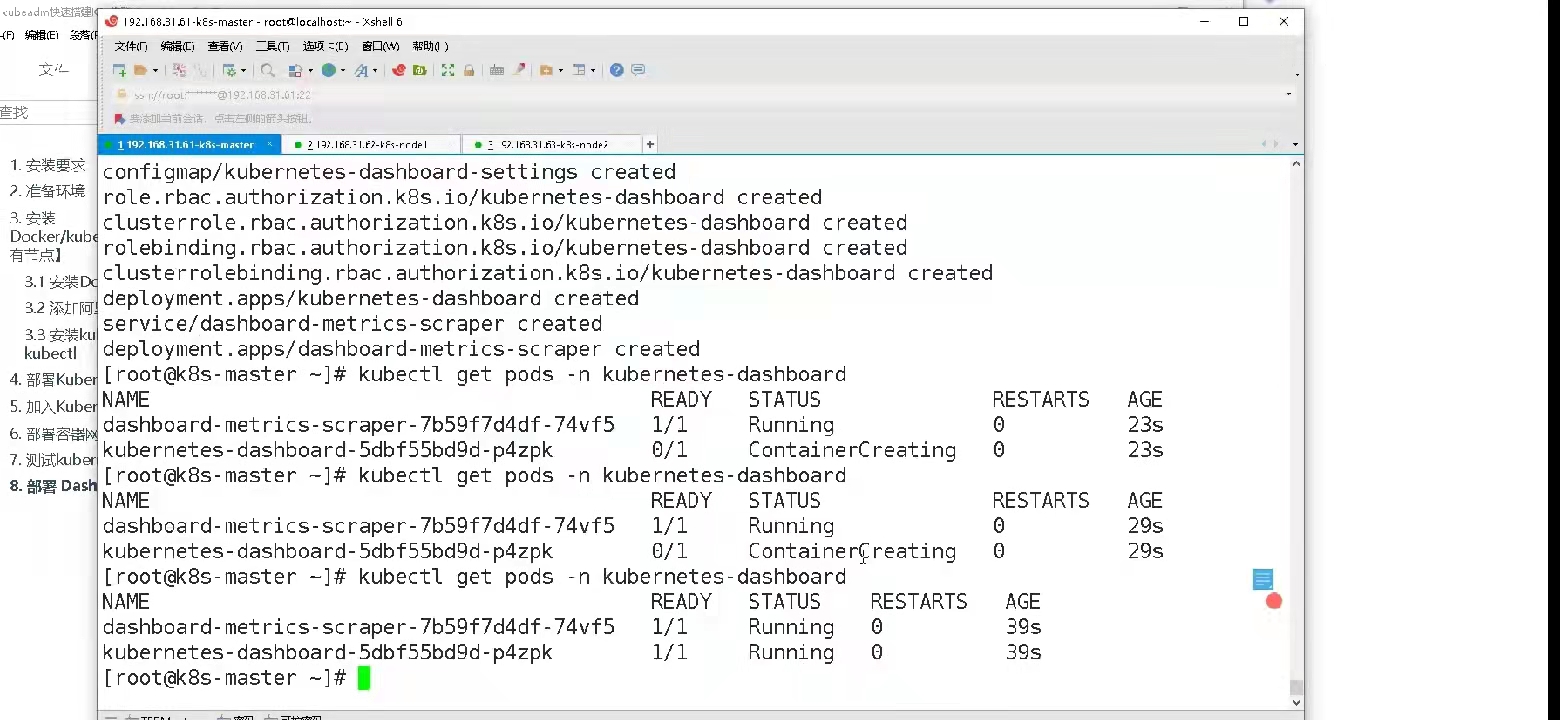Viewport: 1560px width, 720px height.
Task: Expand the properties gear dropdown arrow
Action: point(243,70)
